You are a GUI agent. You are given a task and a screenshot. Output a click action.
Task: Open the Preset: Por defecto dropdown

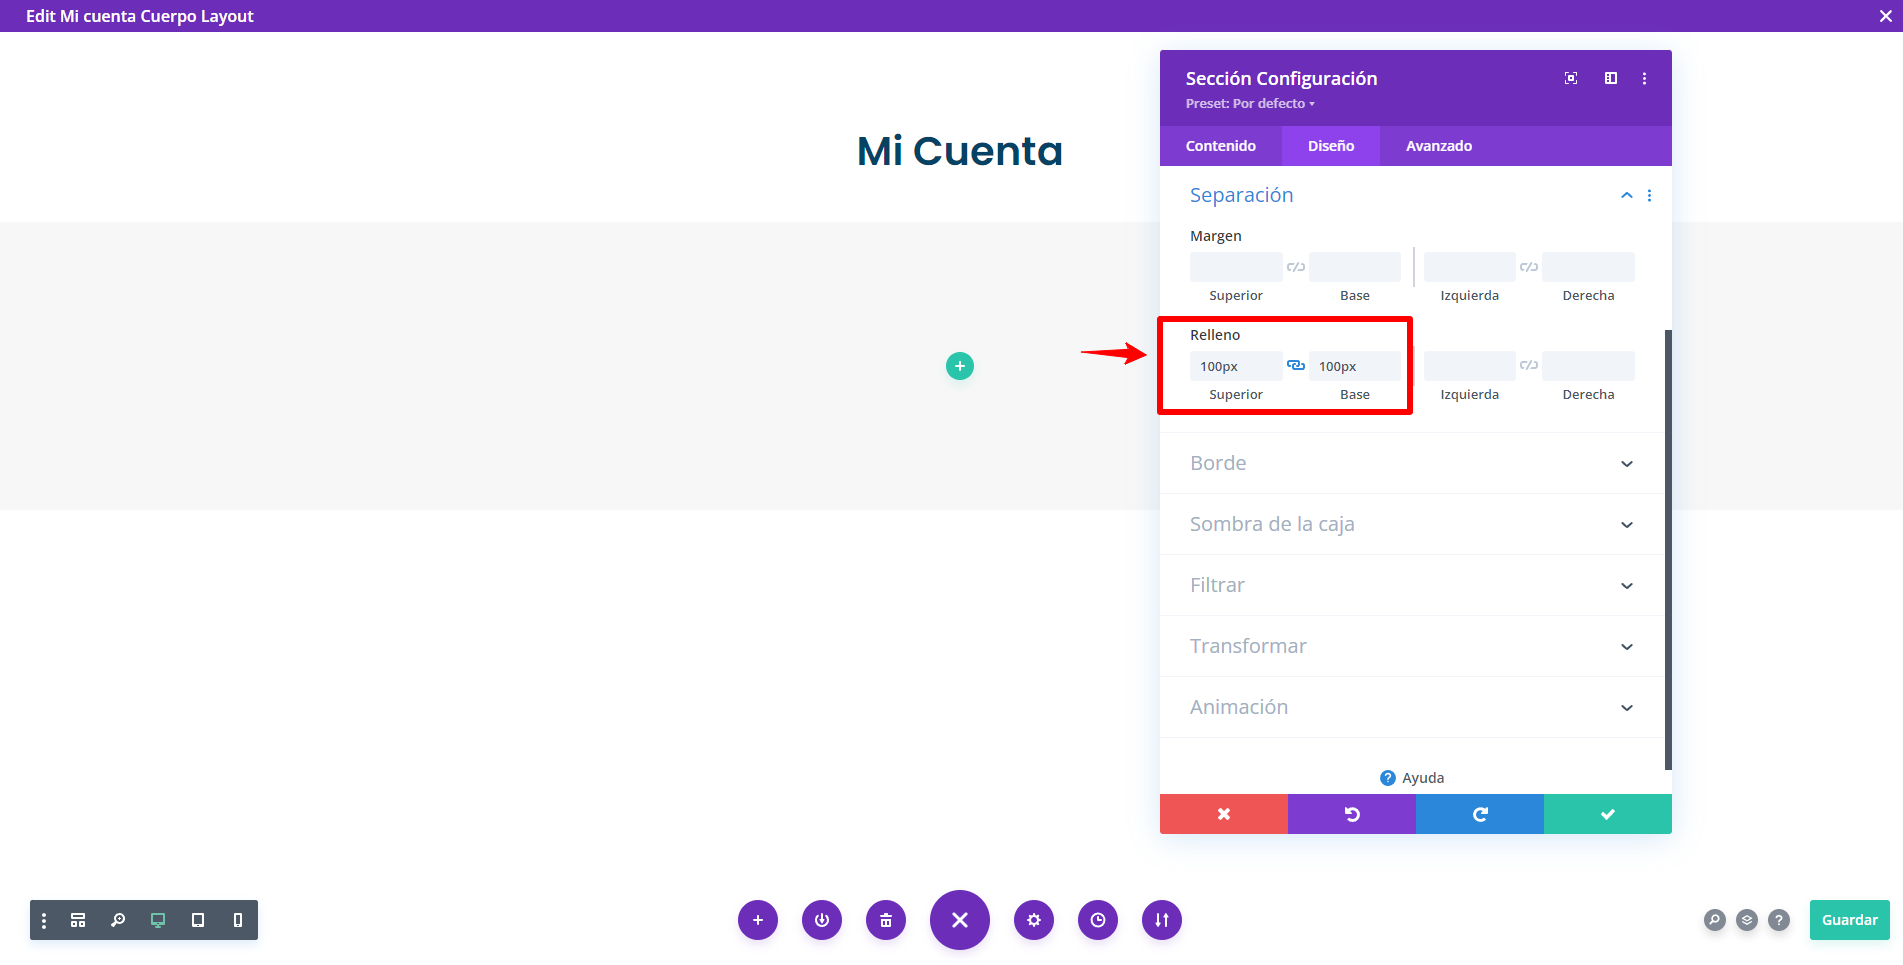click(1250, 104)
